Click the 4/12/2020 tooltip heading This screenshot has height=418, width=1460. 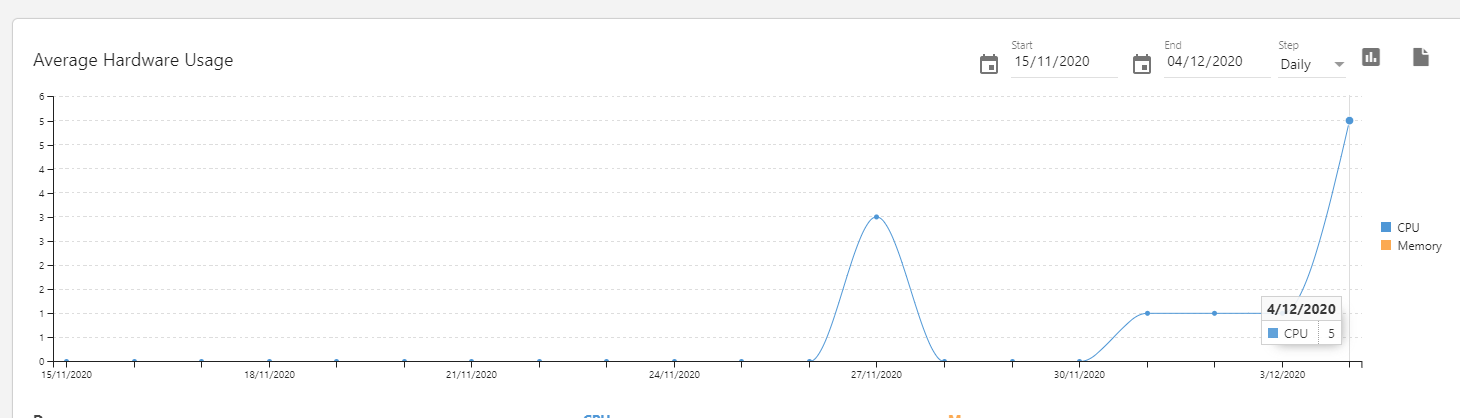tap(1301, 309)
